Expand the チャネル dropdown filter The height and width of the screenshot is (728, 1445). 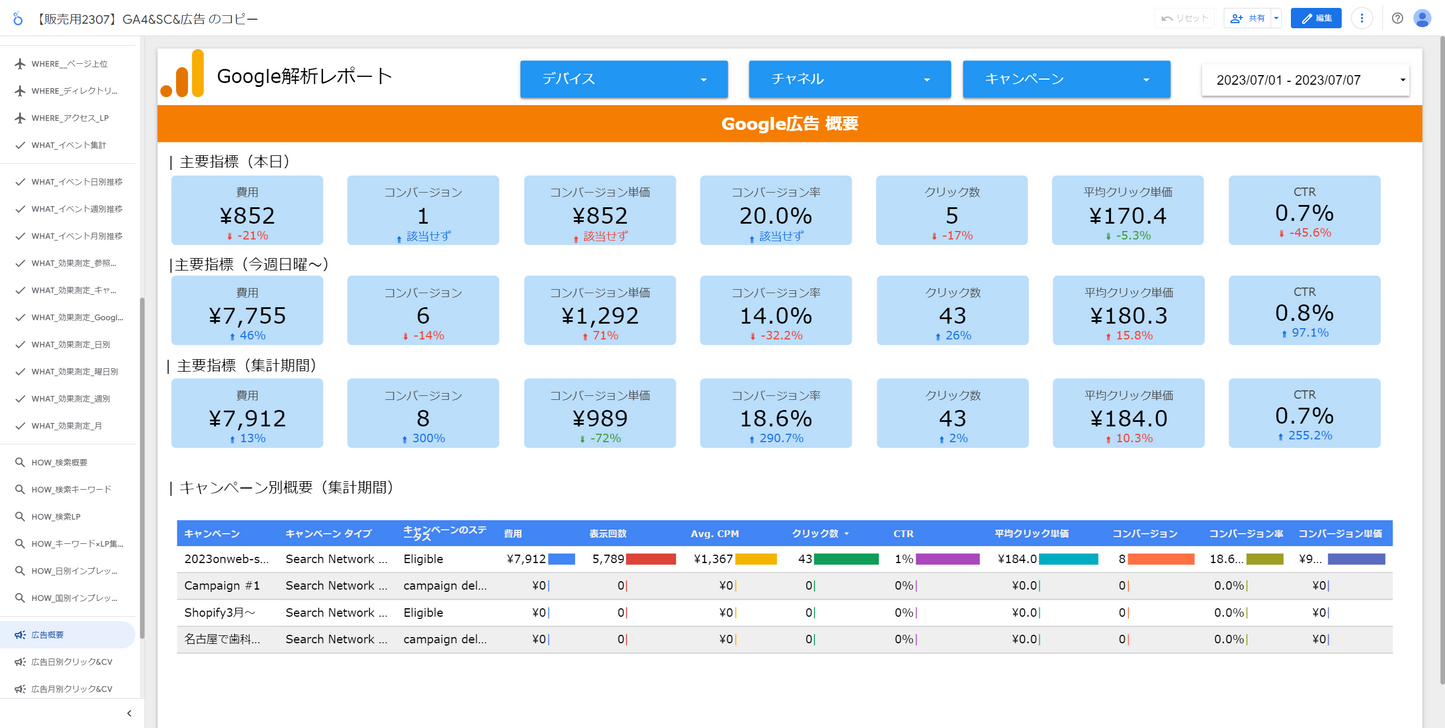pyautogui.click(x=848, y=79)
